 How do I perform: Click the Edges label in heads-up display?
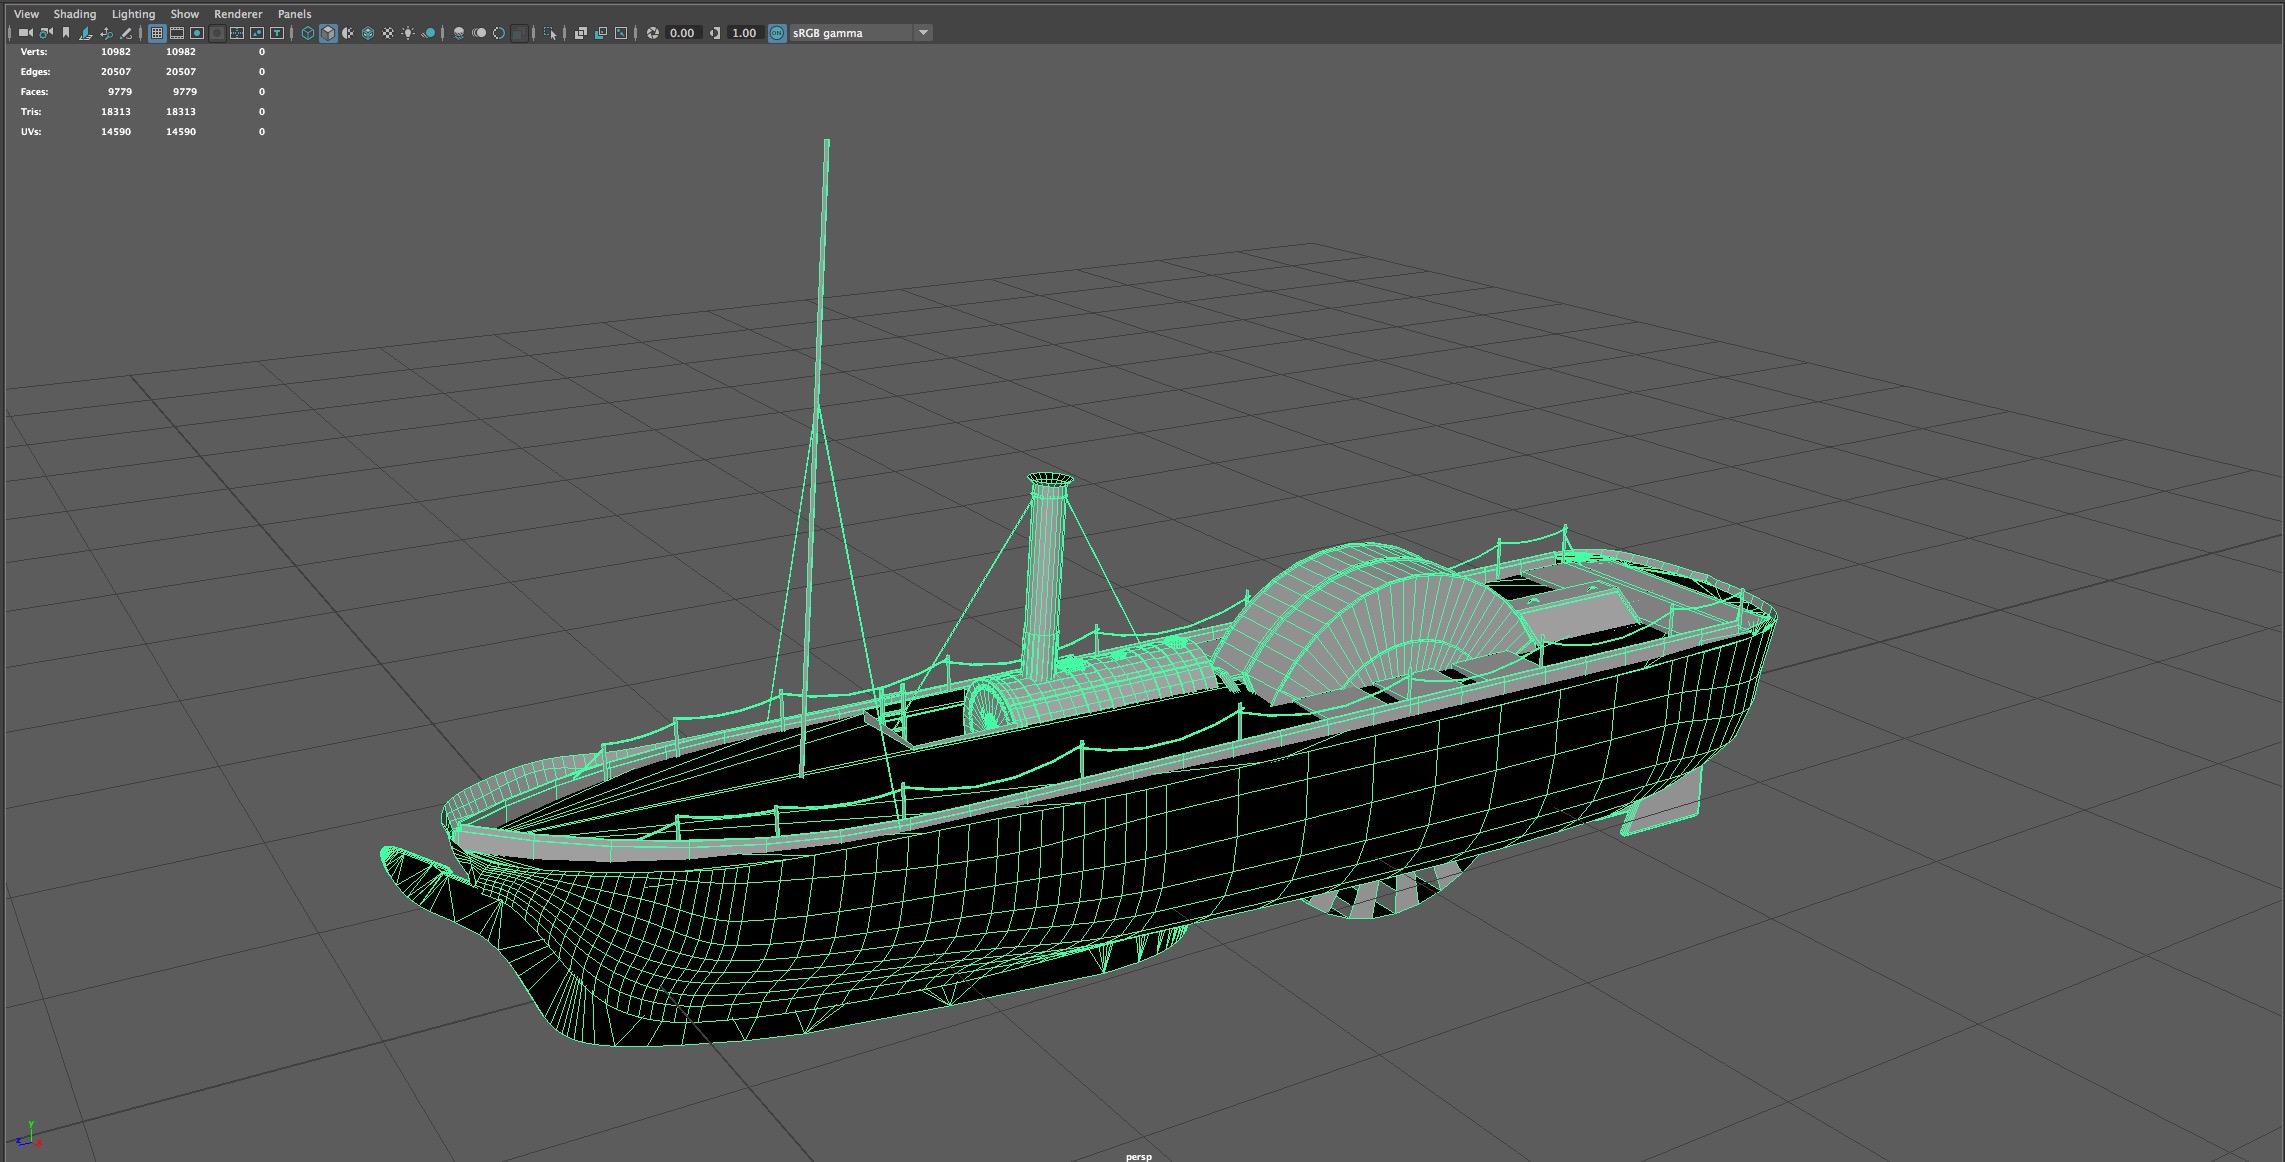(35, 72)
